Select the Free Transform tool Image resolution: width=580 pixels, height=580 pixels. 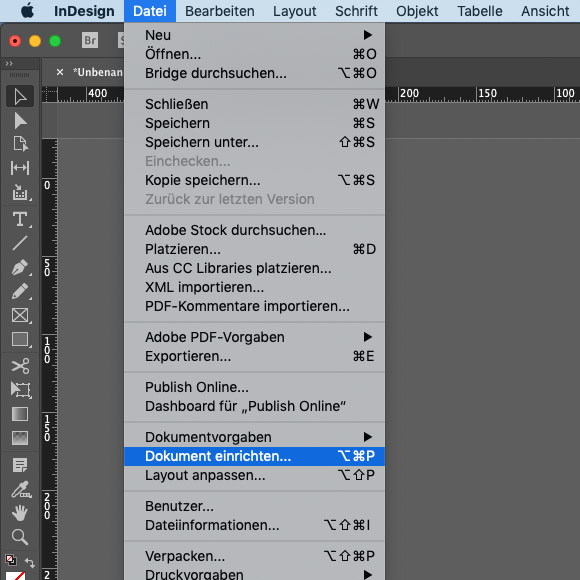[20, 390]
